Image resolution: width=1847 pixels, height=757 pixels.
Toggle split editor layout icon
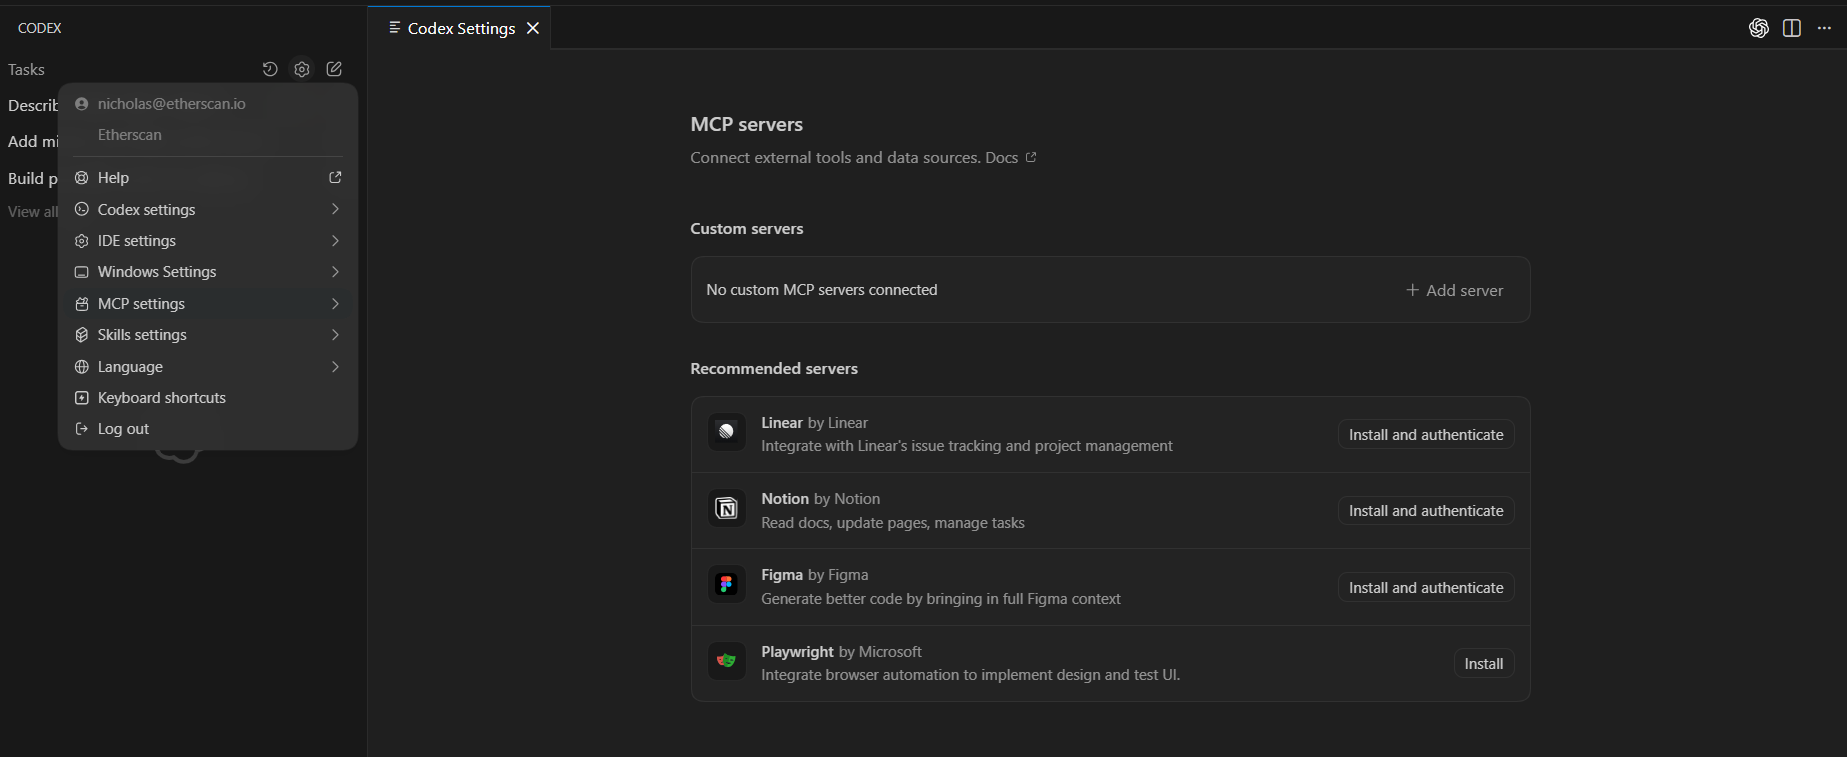tap(1792, 28)
